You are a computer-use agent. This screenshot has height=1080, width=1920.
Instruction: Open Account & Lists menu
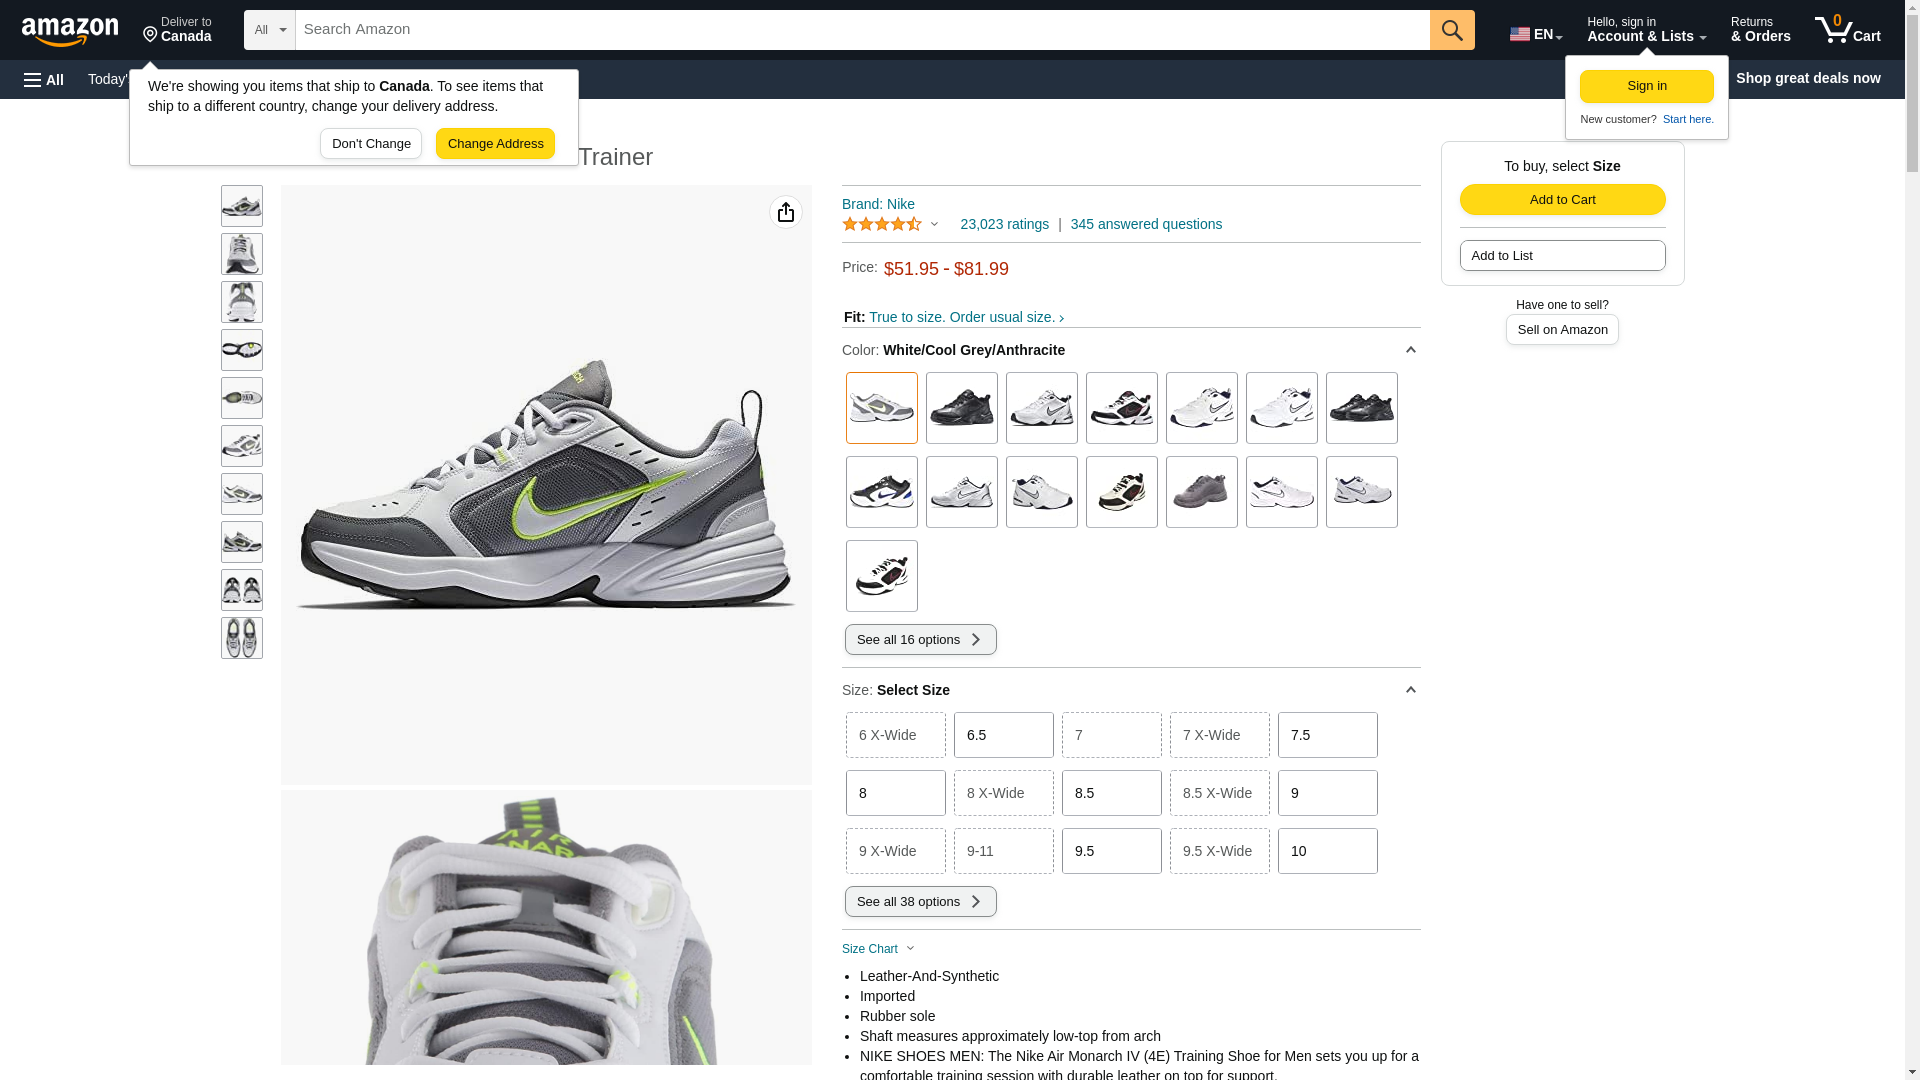[x=1645, y=30]
